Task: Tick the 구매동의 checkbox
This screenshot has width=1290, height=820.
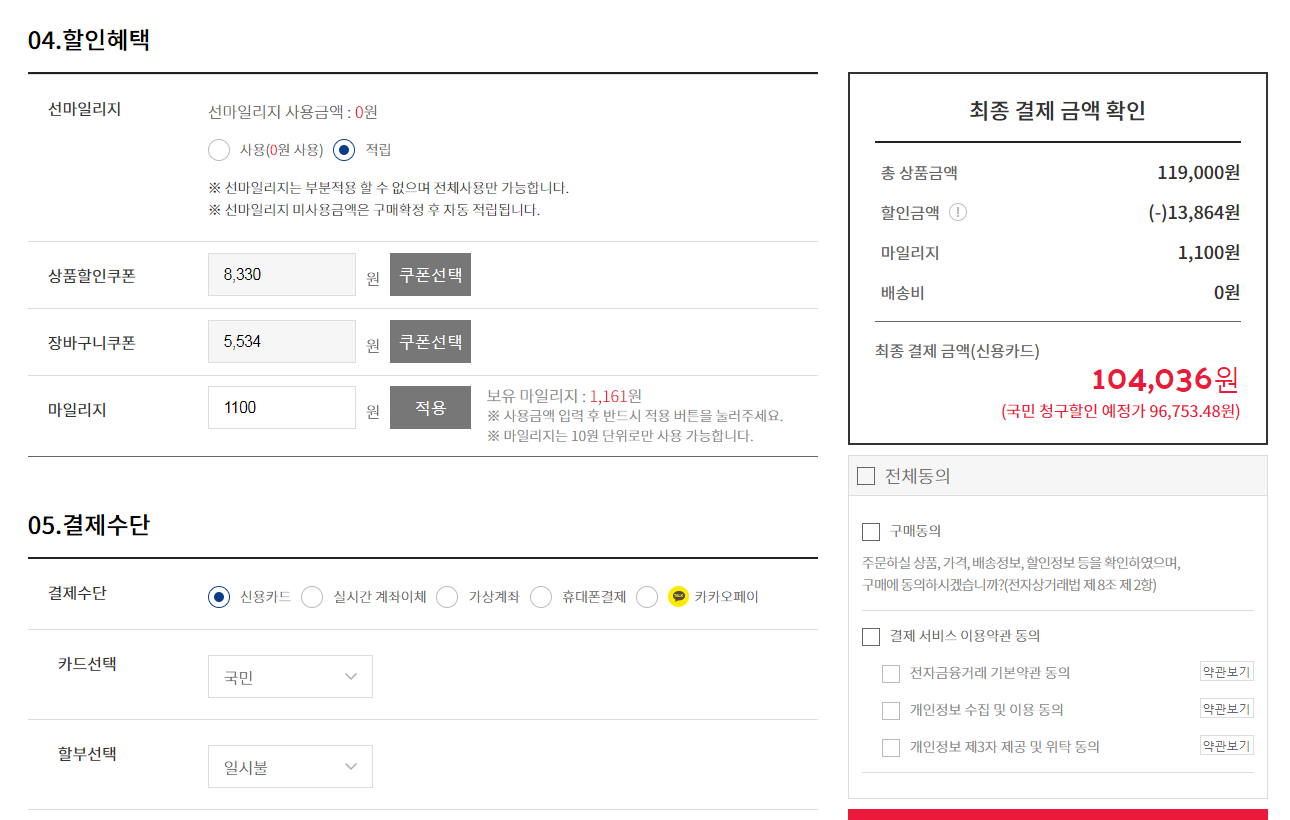Action: click(x=871, y=531)
